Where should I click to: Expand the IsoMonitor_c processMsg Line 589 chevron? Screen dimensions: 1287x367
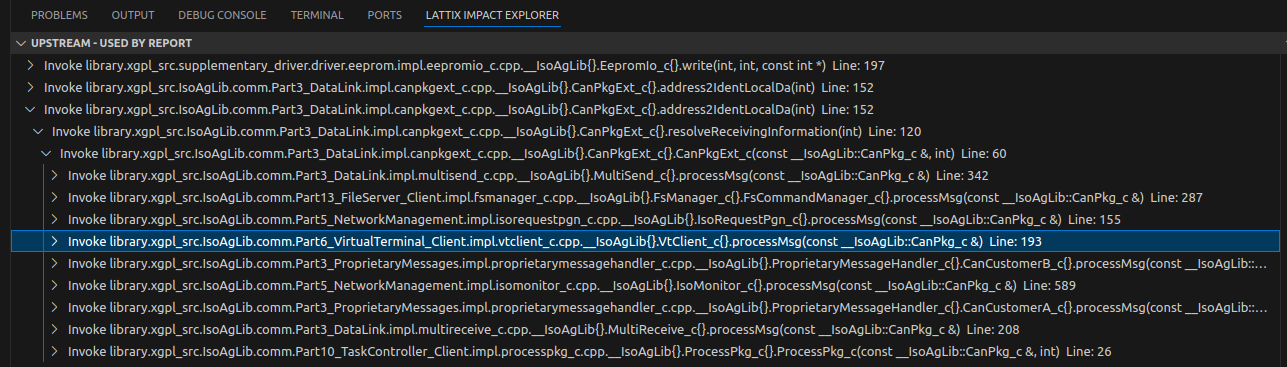coord(55,285)
